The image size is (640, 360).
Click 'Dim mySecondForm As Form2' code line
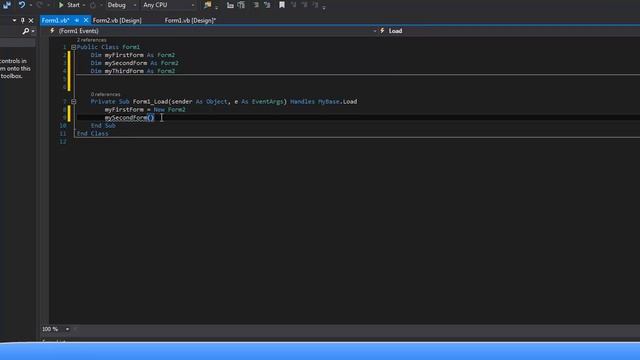[x=134, y=63]
